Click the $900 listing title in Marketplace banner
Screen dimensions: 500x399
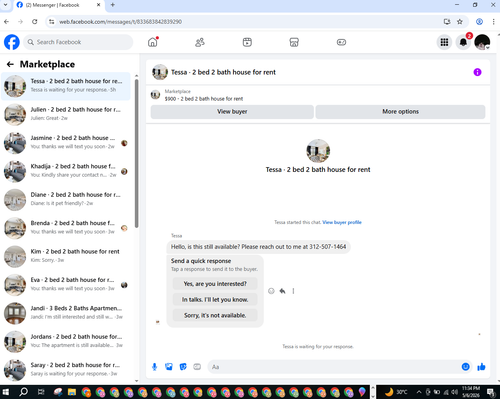coord(204,99)
